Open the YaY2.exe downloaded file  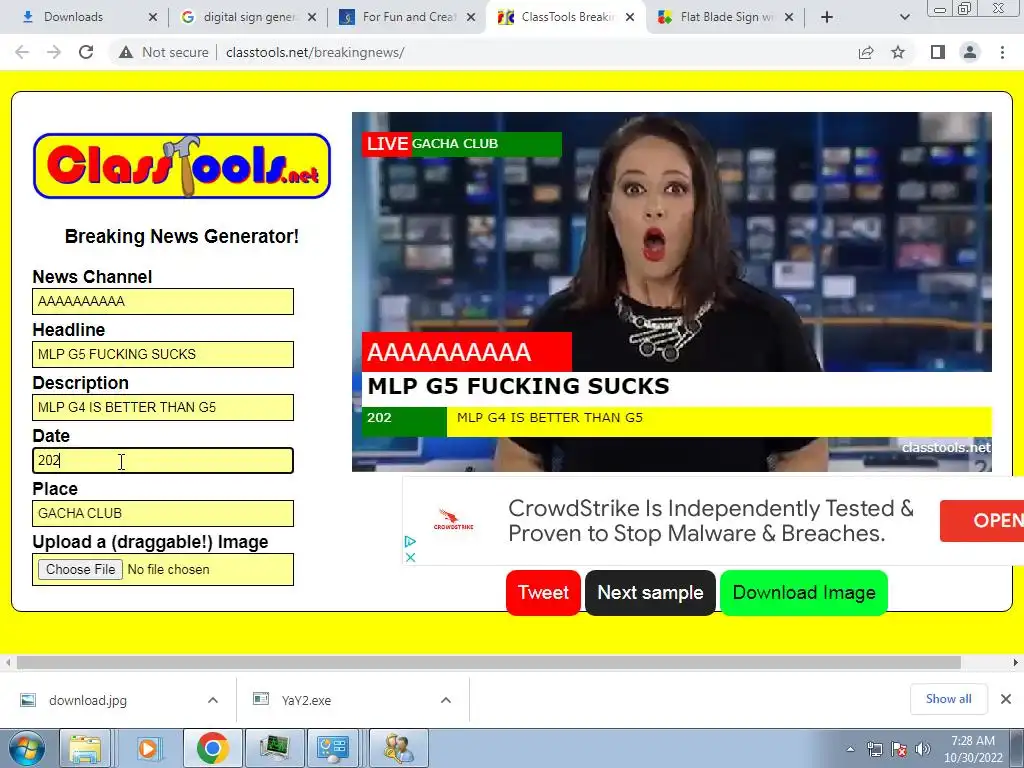tap(306, 700)
